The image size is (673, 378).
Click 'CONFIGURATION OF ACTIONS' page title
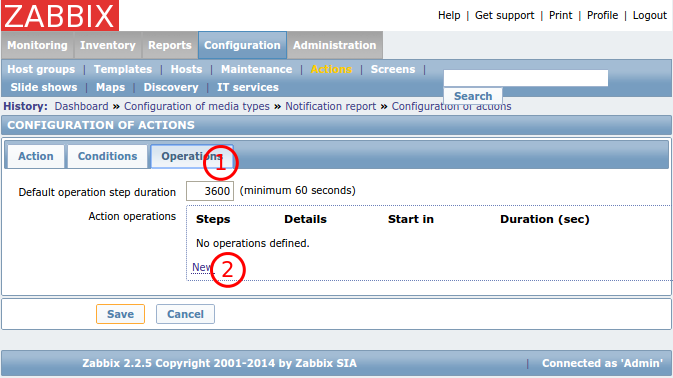pyautogui.click(x=101, y=125)
